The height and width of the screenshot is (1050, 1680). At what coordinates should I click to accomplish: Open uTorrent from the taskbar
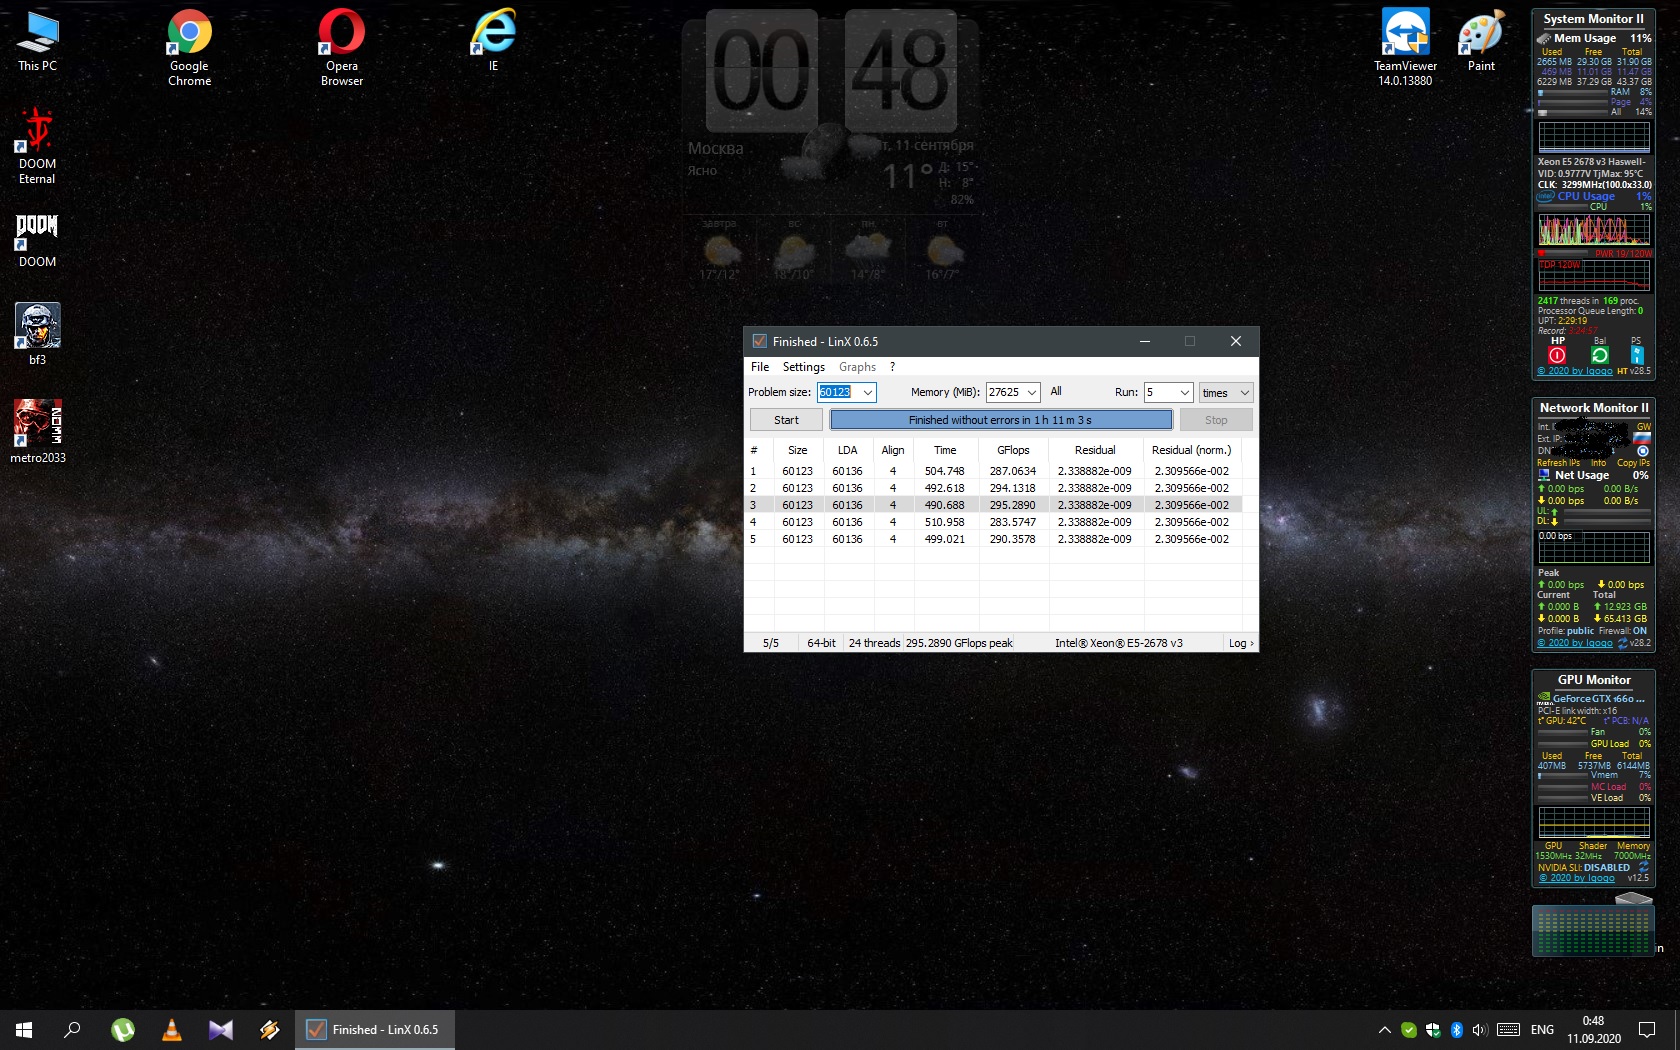click(122, 1030)
